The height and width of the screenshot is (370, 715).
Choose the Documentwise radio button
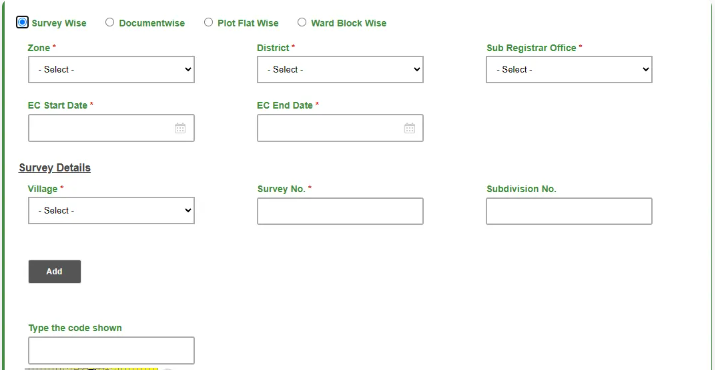tap(109, 22)
